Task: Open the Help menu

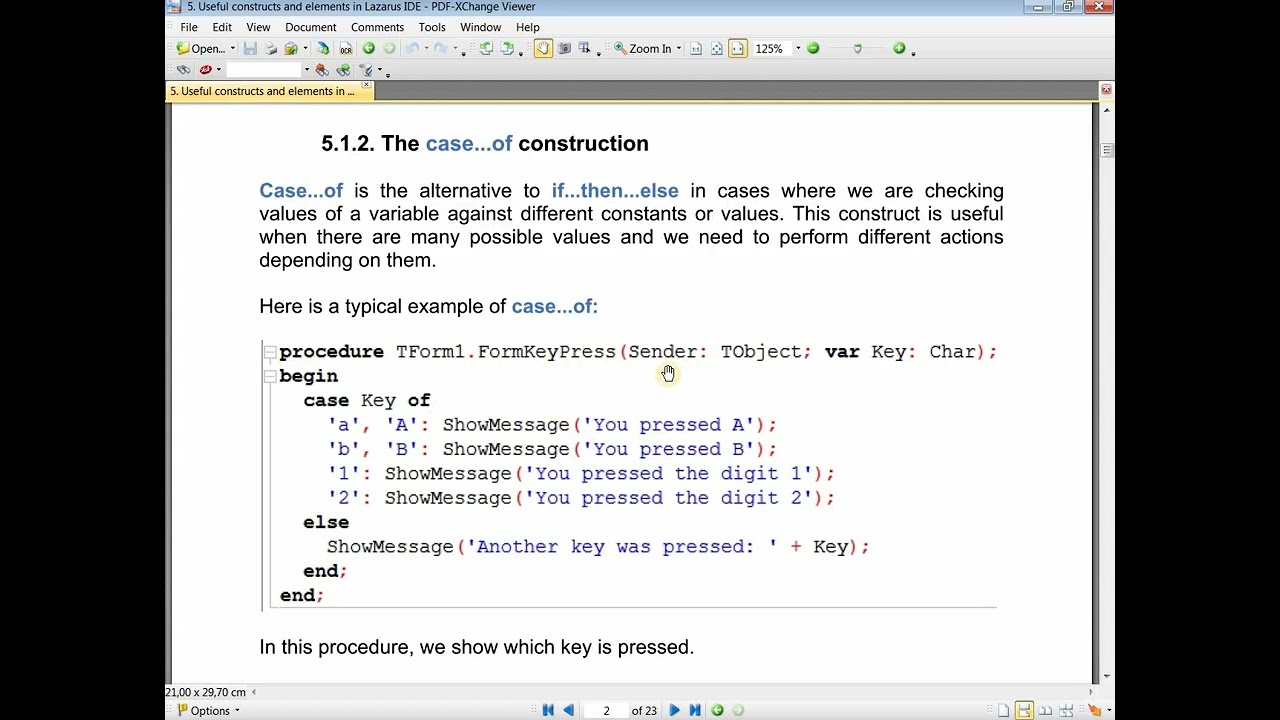Action: click(528, 27)
